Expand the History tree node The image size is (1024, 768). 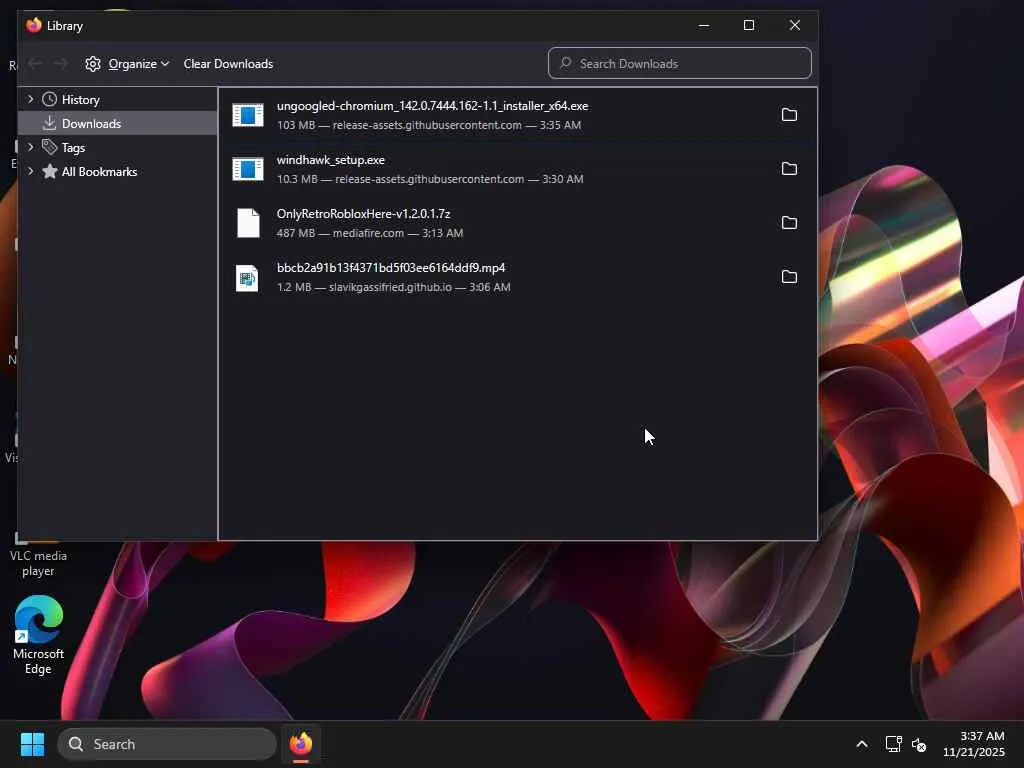[30, 99]
